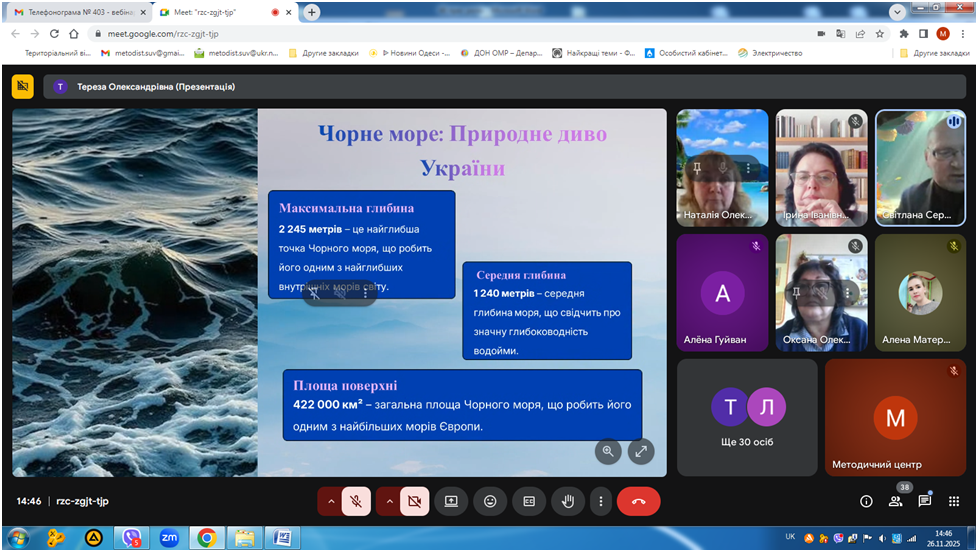Turn on the camera toggle
Screen dimensions: 978x552
tap(414, 501)
